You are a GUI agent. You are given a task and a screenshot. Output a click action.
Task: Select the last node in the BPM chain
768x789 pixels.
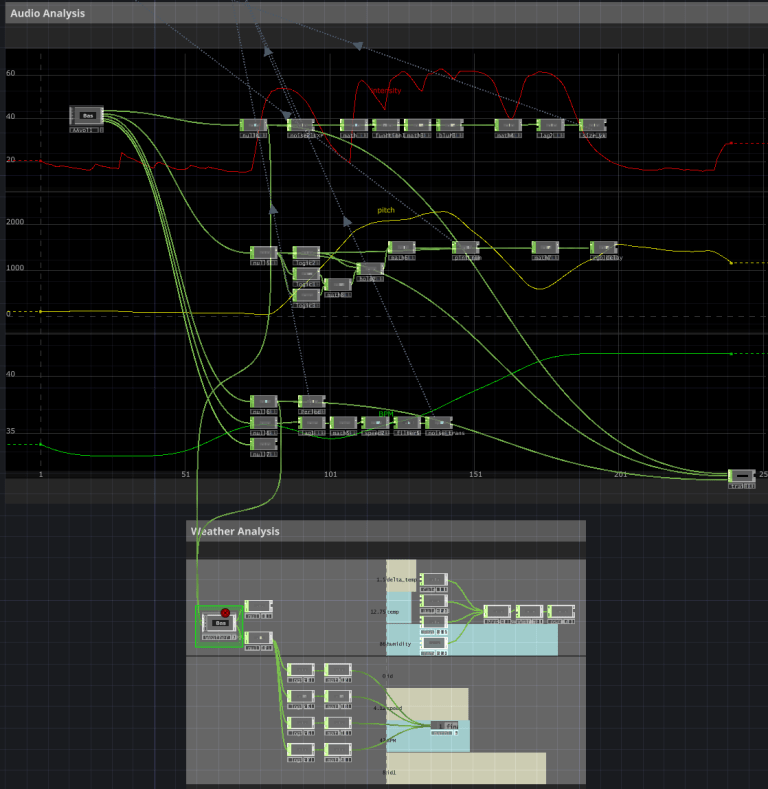(x=439, y=422)
